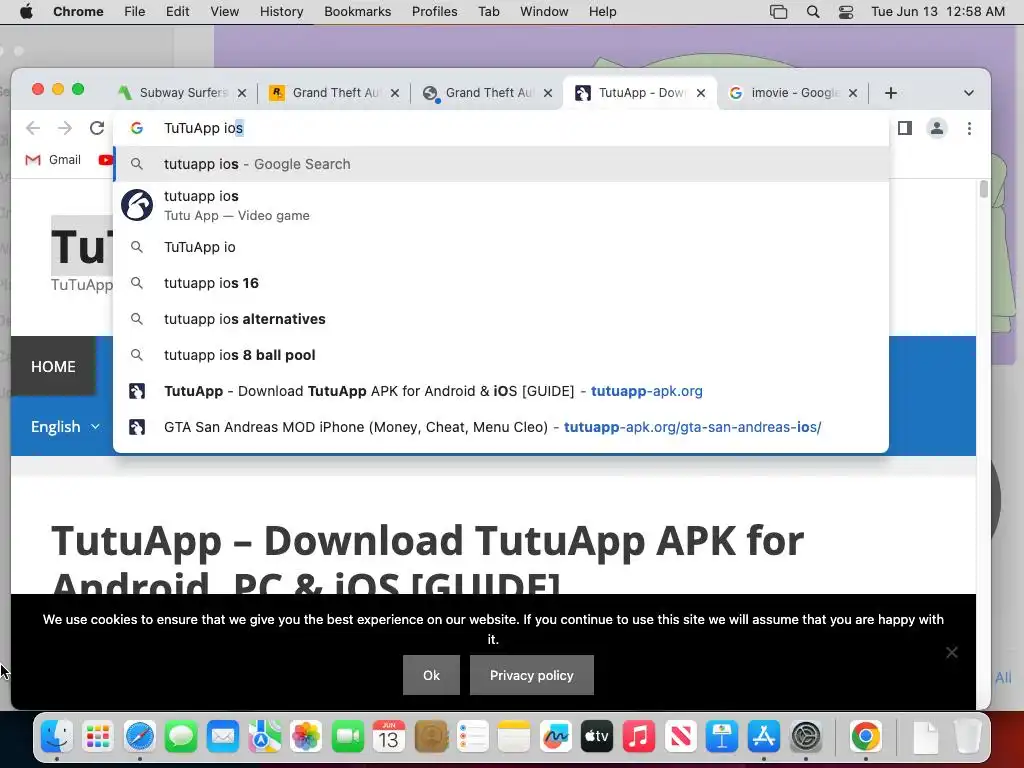
Task: Open Photos from the Dock
Action: click(x=306, y=737)
